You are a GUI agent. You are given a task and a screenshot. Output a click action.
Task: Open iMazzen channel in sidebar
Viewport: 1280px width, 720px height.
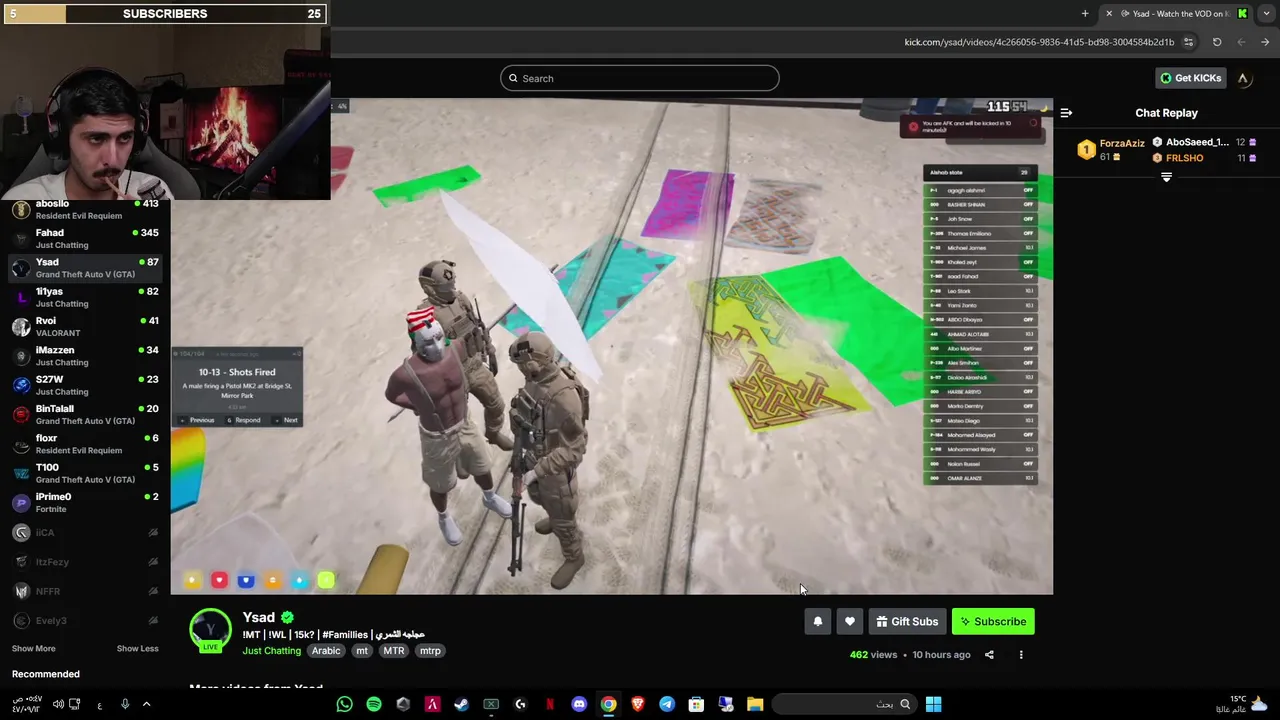point(85,356)
